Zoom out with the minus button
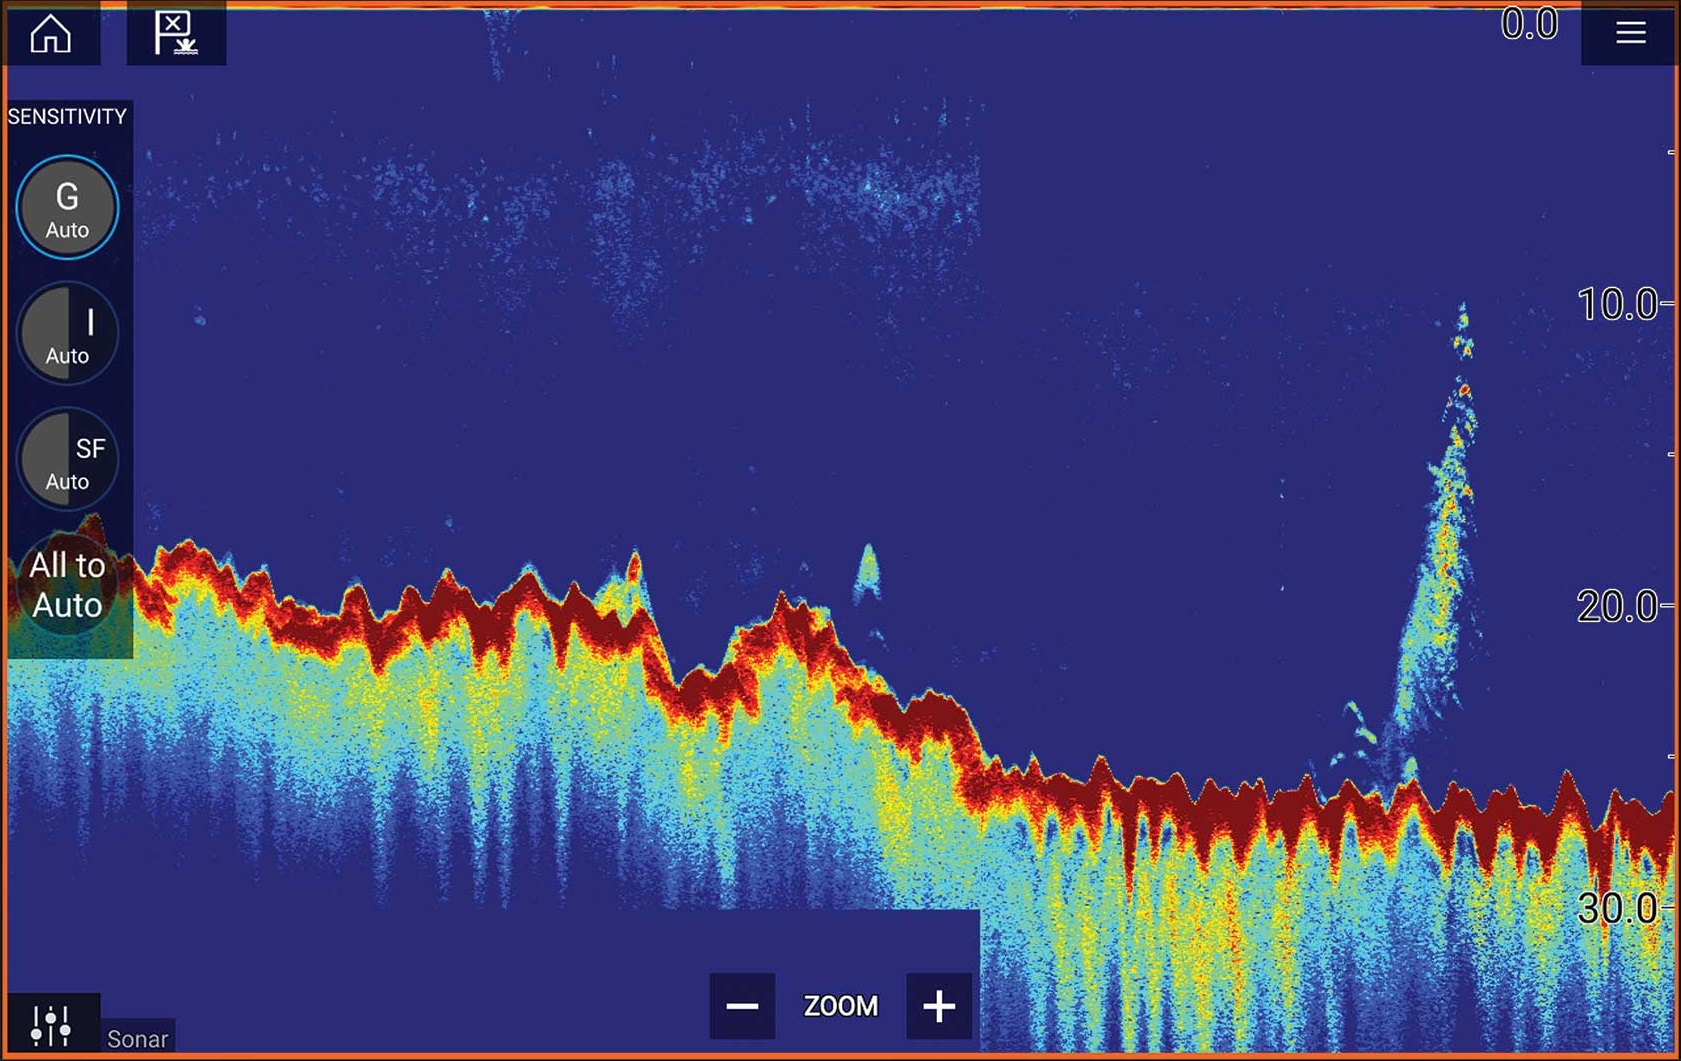 (742, 1006)
